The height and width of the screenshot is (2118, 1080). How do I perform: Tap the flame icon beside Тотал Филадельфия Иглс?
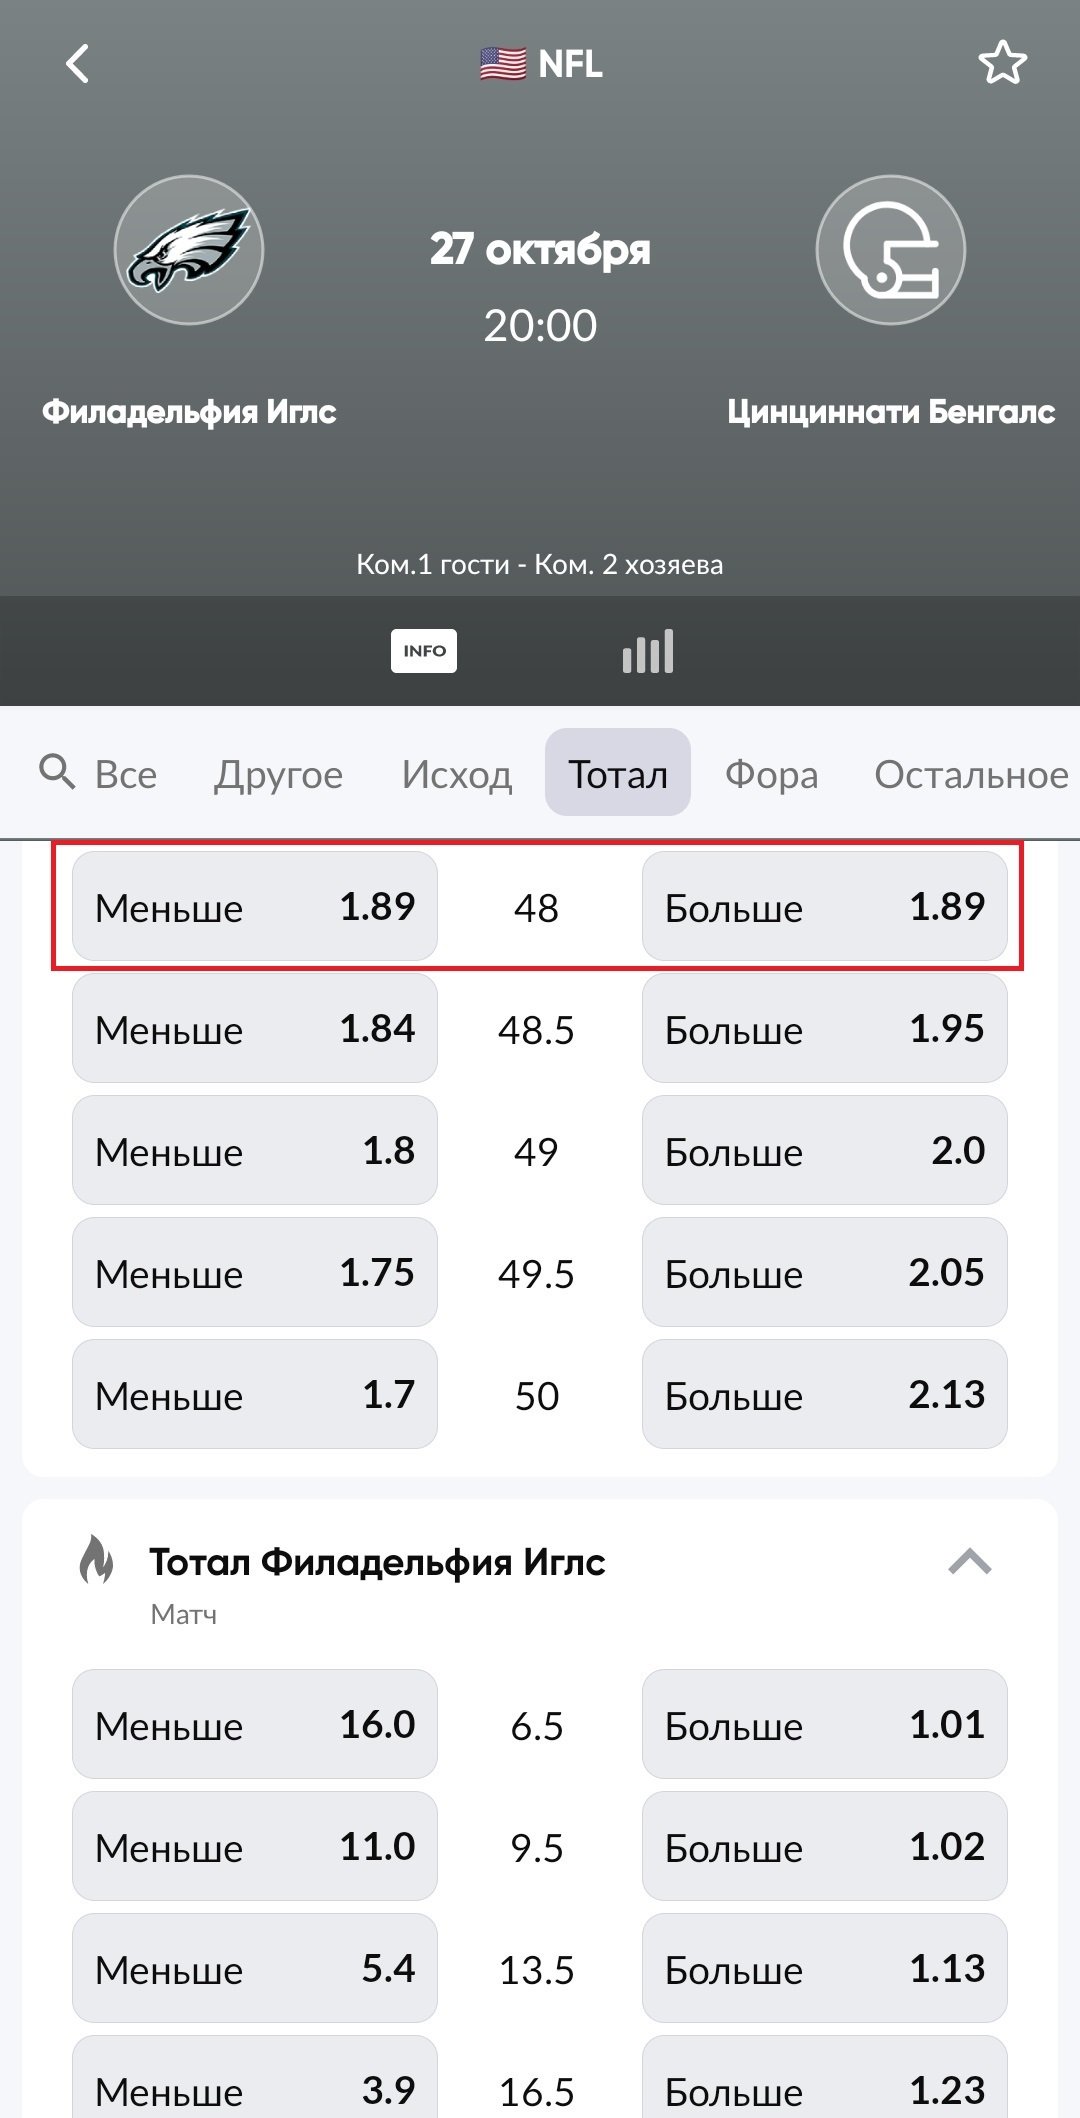pos(96,1559)
